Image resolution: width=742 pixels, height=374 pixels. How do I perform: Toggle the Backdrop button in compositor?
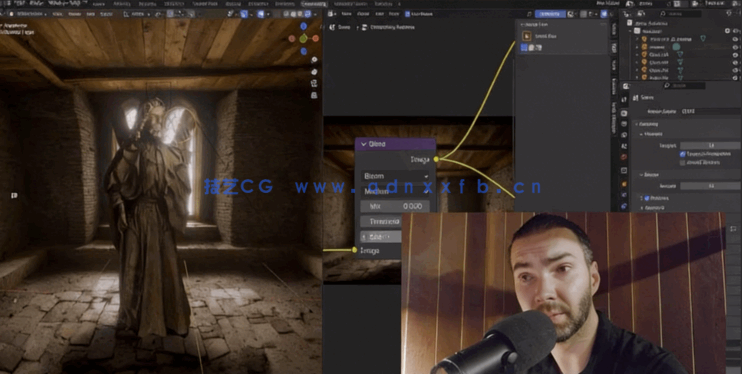tap(550, 14)
